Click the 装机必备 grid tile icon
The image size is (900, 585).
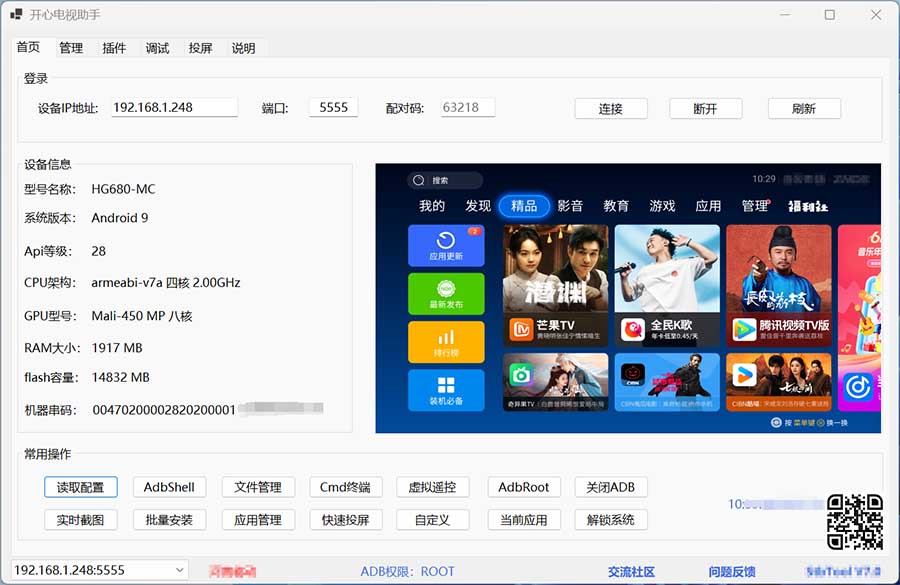(x=446, y=386)
